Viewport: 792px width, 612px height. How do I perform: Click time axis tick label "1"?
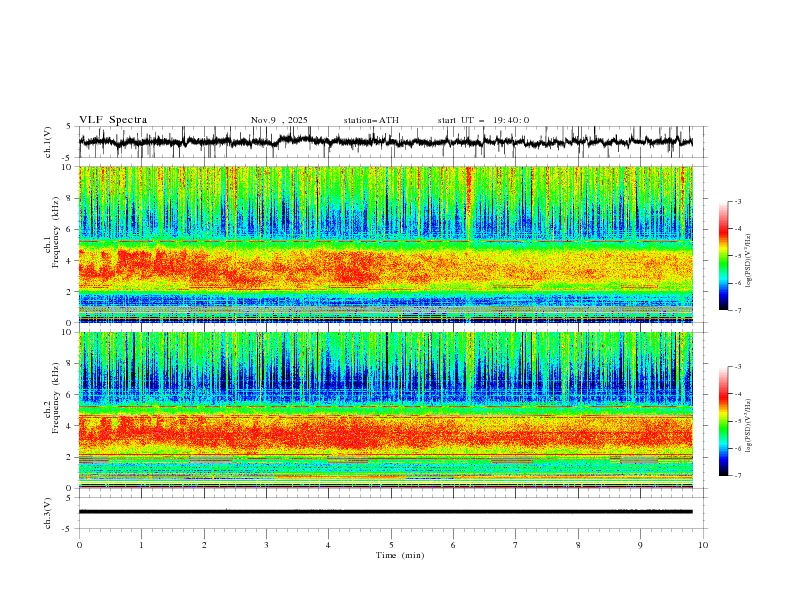(x=141, y=545)
